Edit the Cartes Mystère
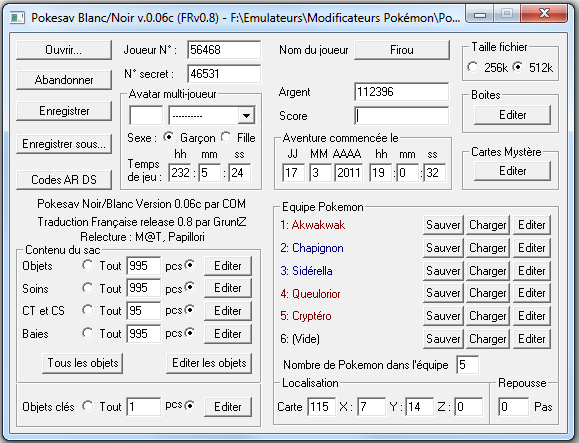The image size is (579, 443). (512, 171)
